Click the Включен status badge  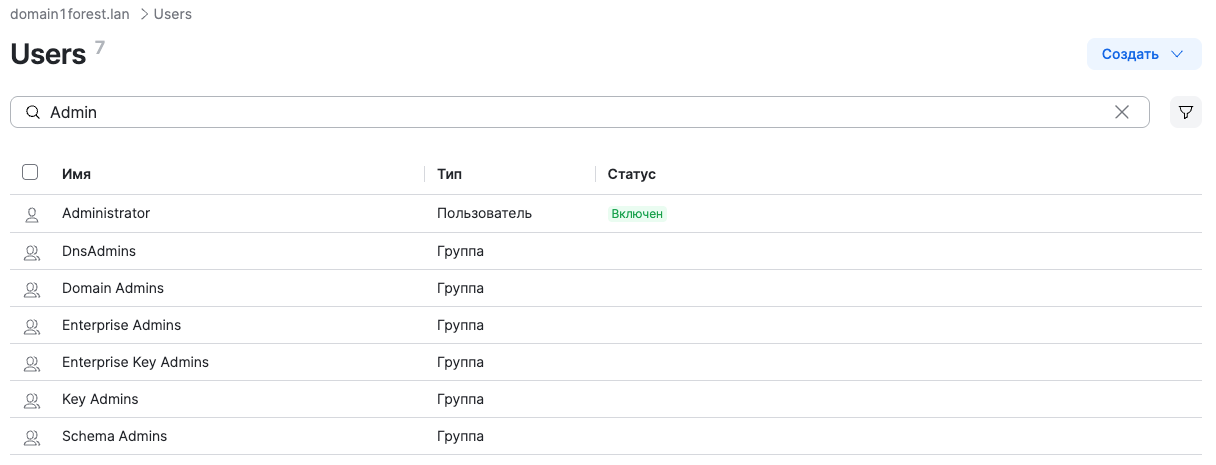click(637, 214)
